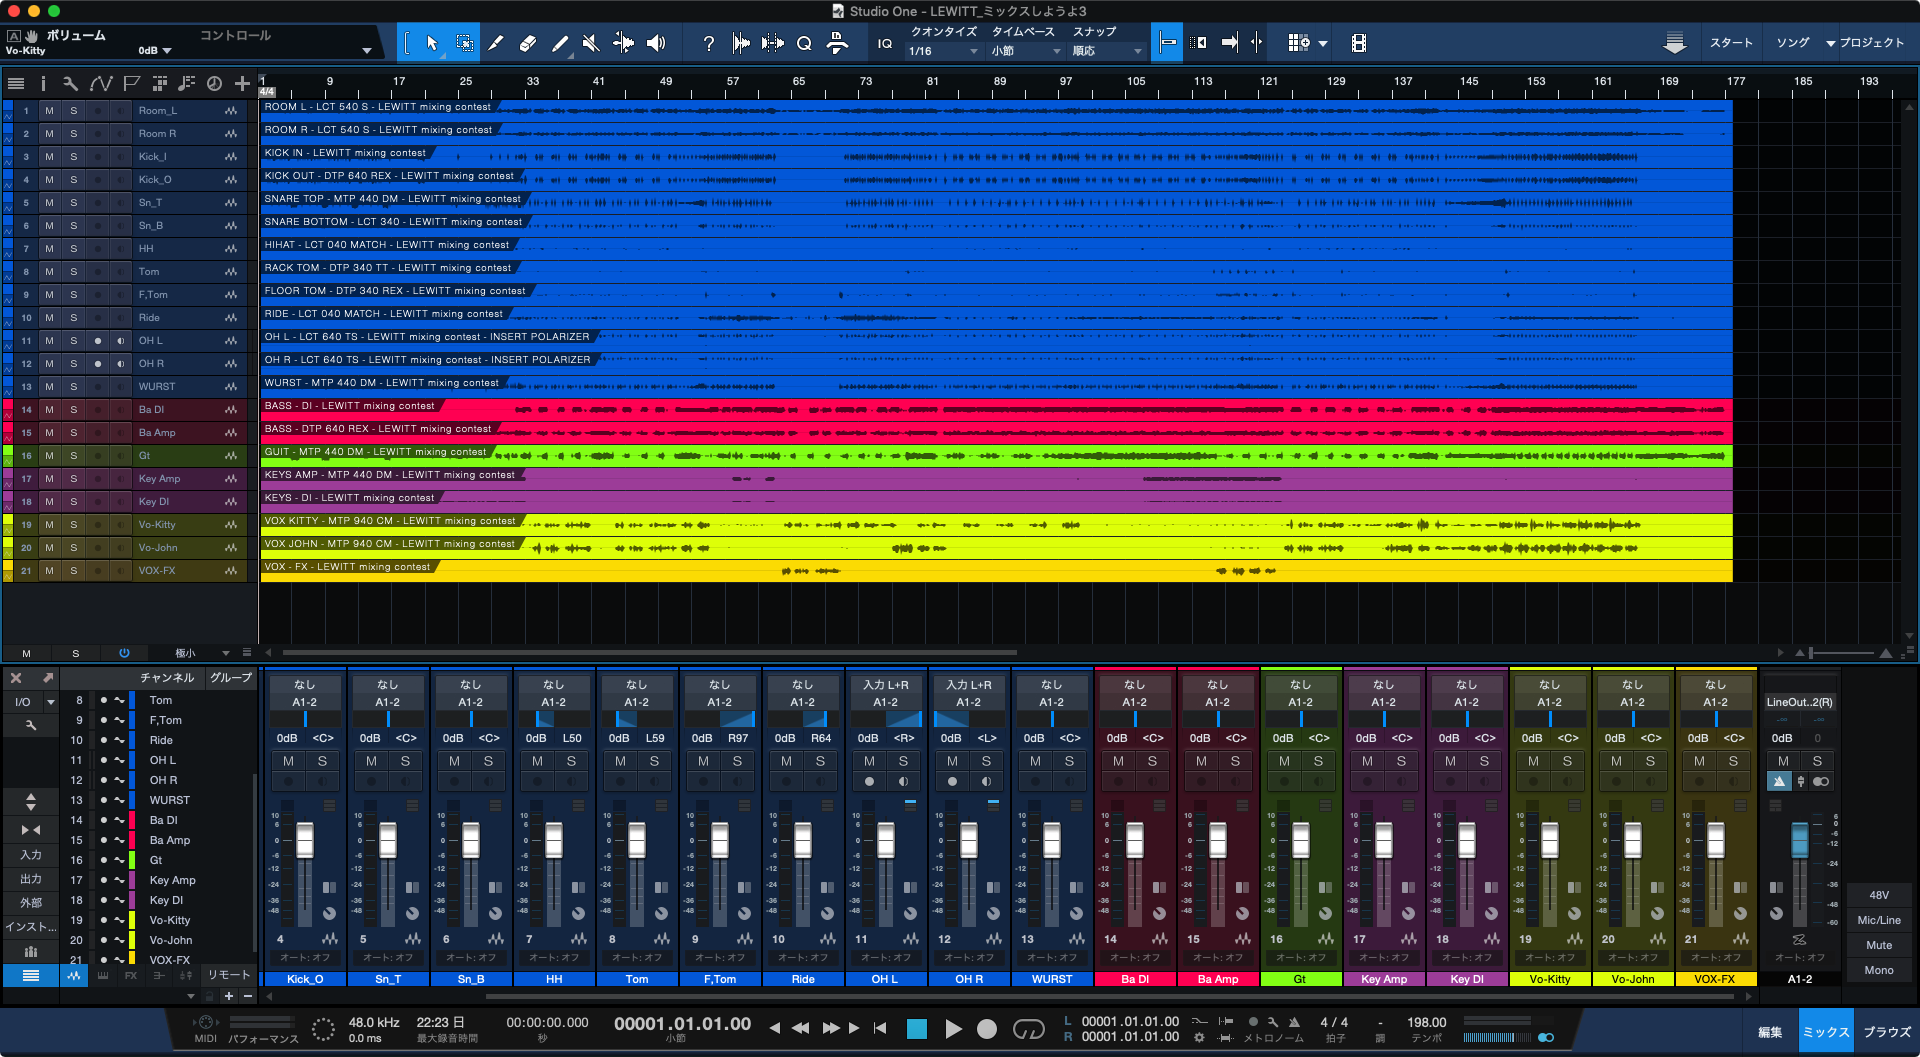This screenshot has height=1057, width=1920.
Task: Select the Mute tool
Action: point(591,43)
